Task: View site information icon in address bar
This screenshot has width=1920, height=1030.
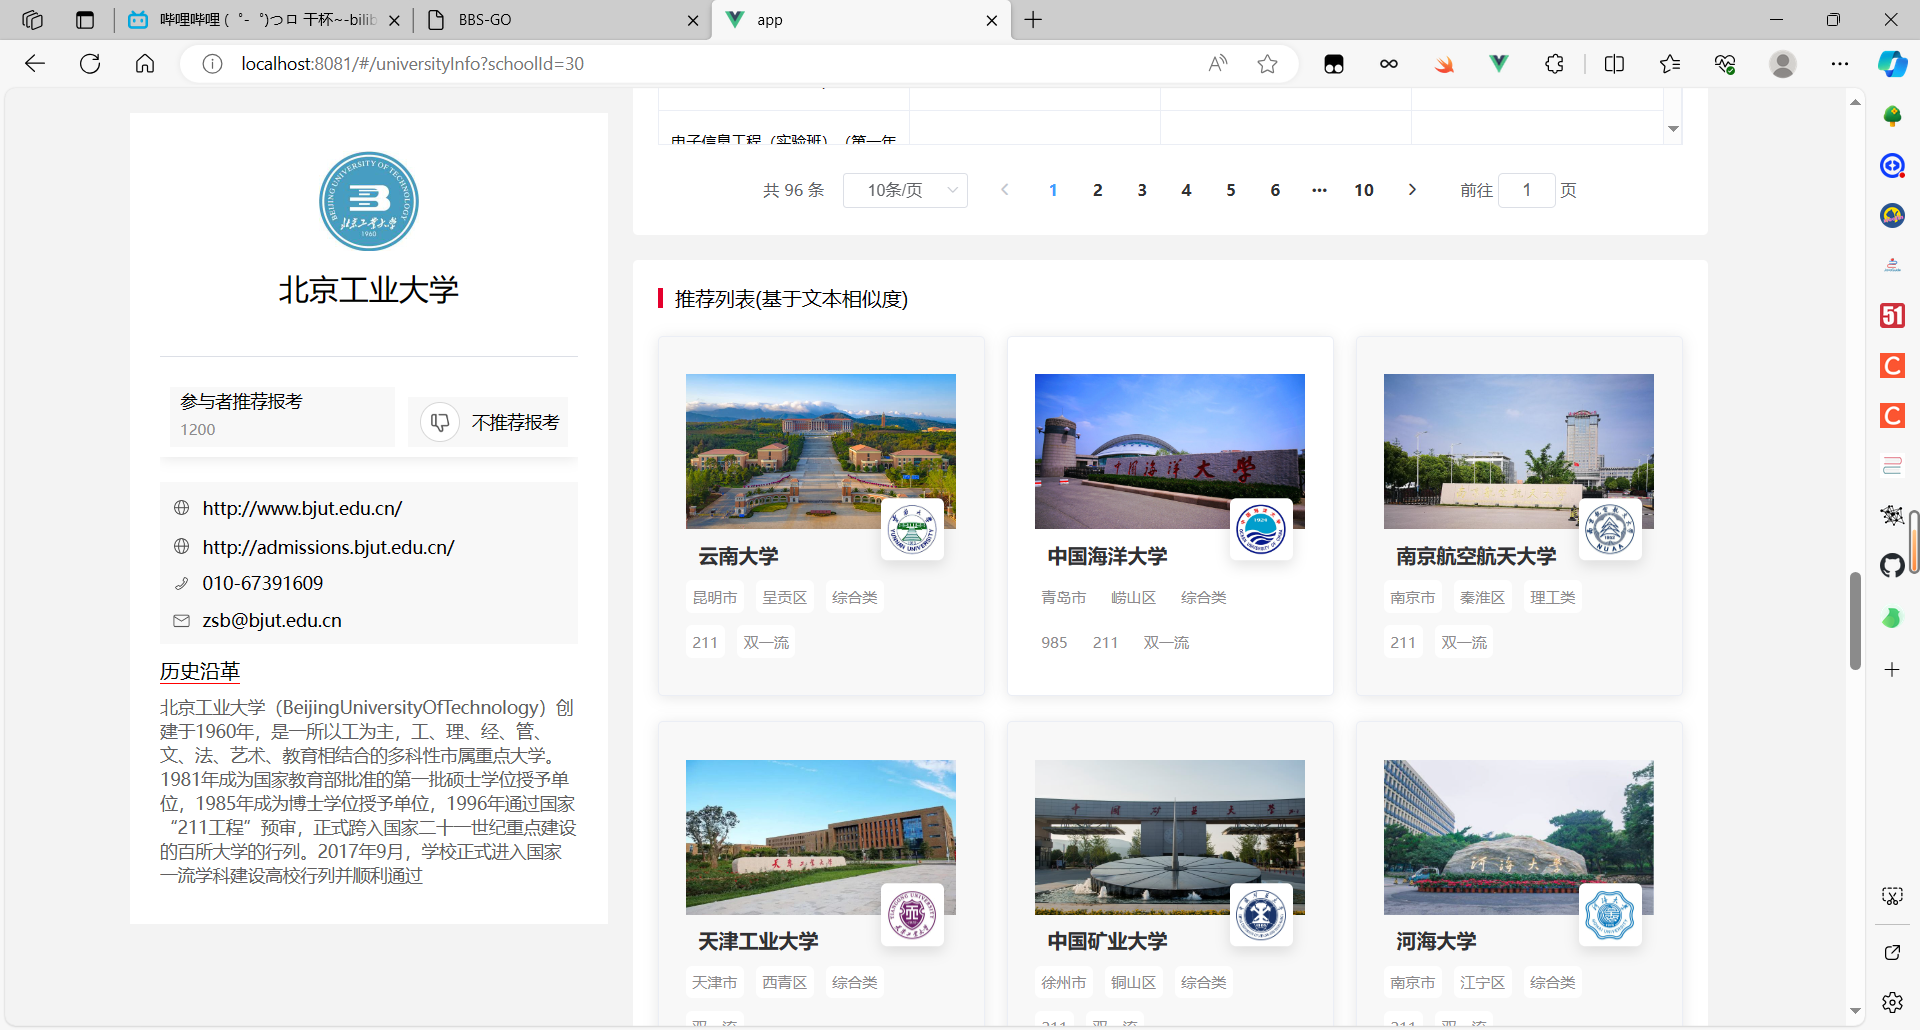Action: point(212,64)
